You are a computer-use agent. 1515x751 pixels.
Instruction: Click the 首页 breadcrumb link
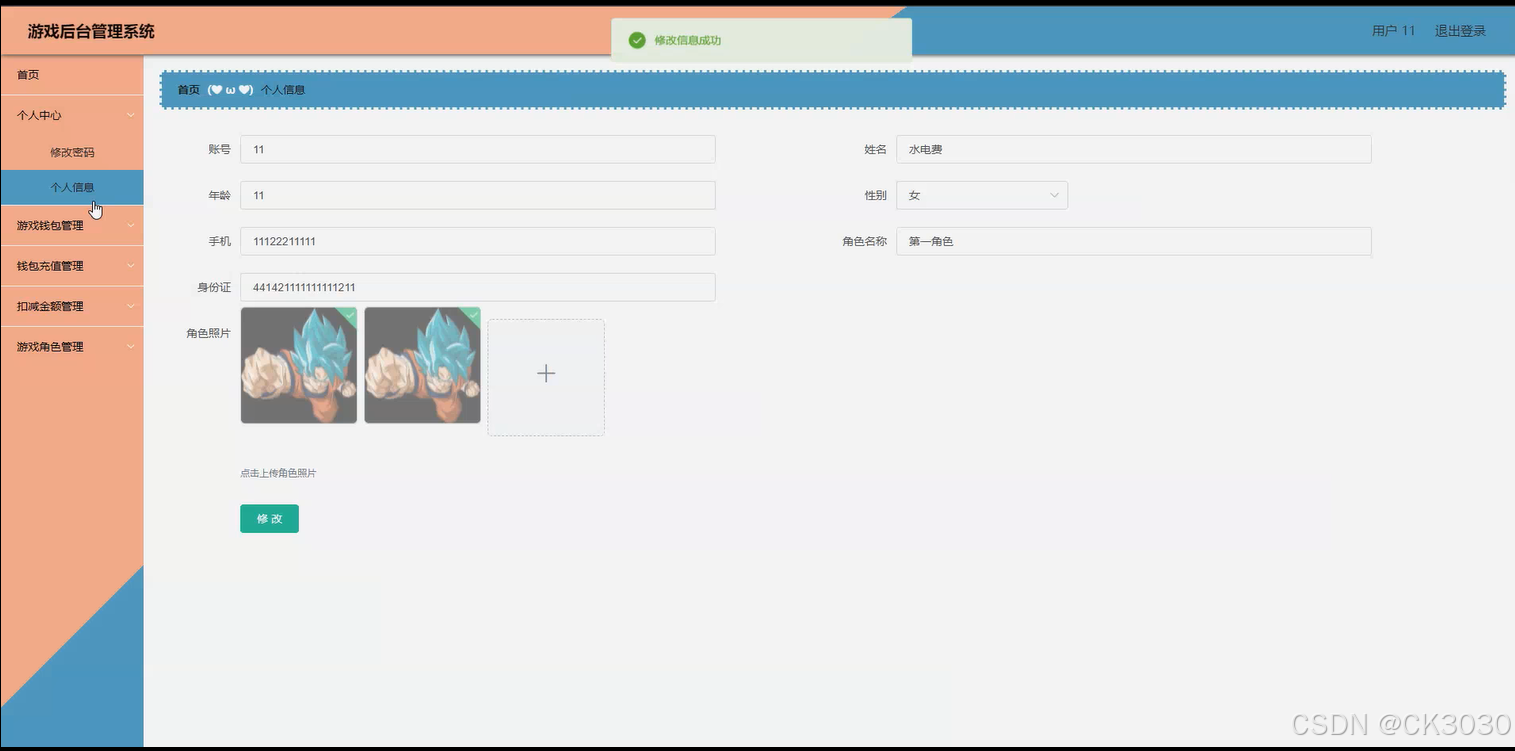point(189,90)
